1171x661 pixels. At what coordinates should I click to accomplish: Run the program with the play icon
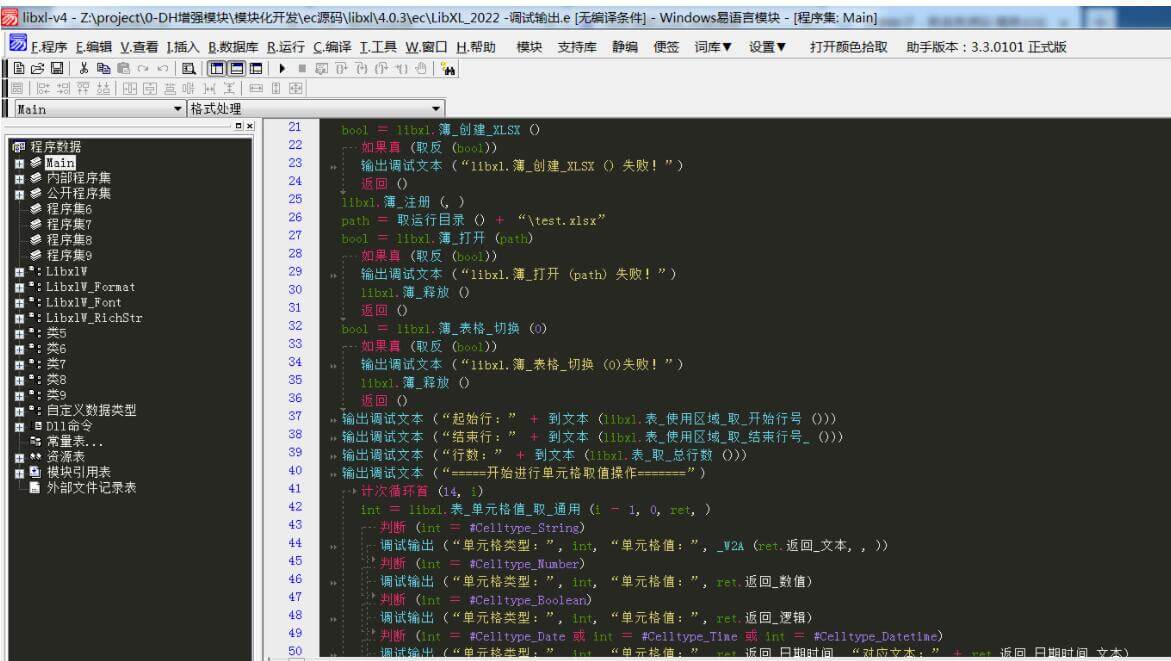point(283,68)
